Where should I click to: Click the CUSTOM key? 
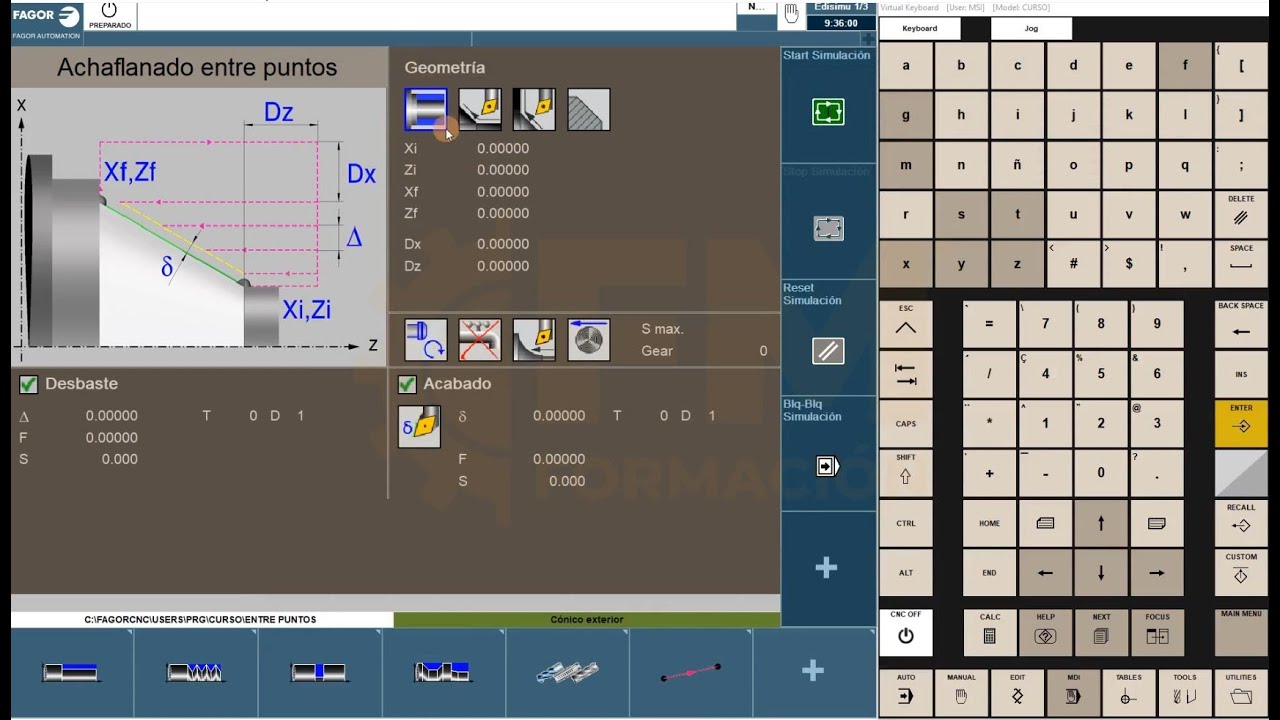pyautogui.click(x=1241, y=573)
